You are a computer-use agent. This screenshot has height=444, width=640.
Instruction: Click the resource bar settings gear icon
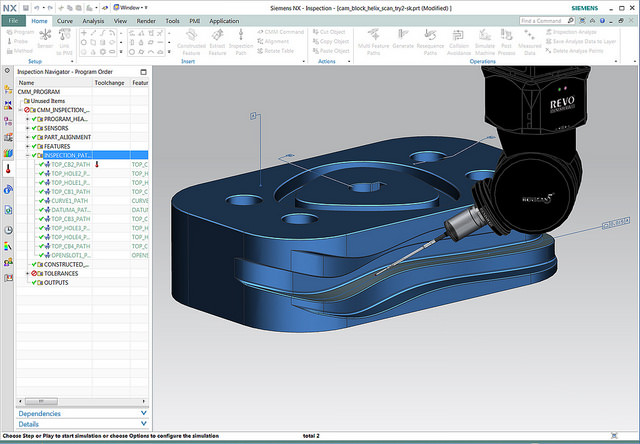tap(7, 71)
